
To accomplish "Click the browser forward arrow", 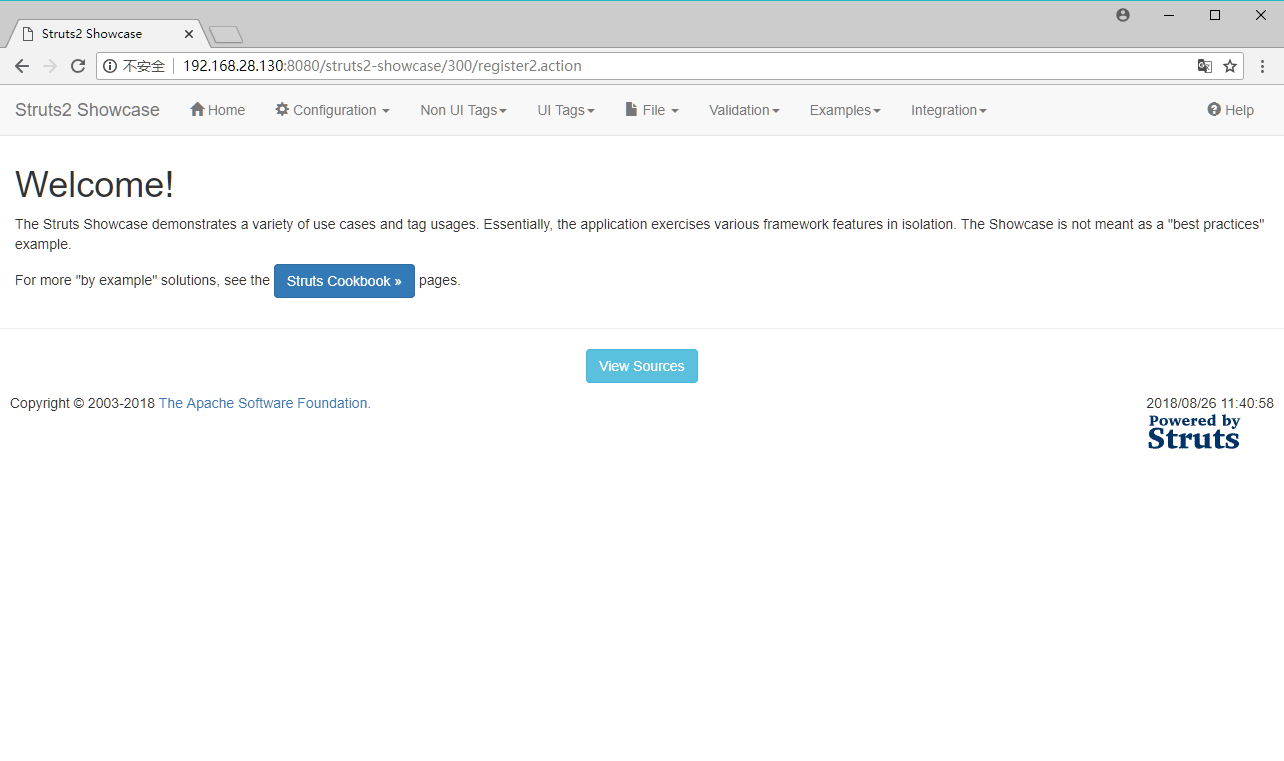I will coord(50,66).
